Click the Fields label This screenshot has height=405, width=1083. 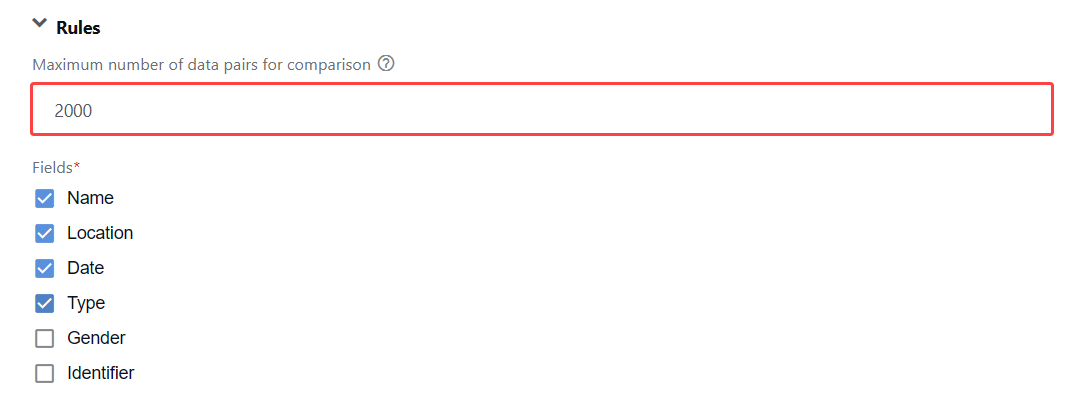pyautogui.click(x=52, y=167)
